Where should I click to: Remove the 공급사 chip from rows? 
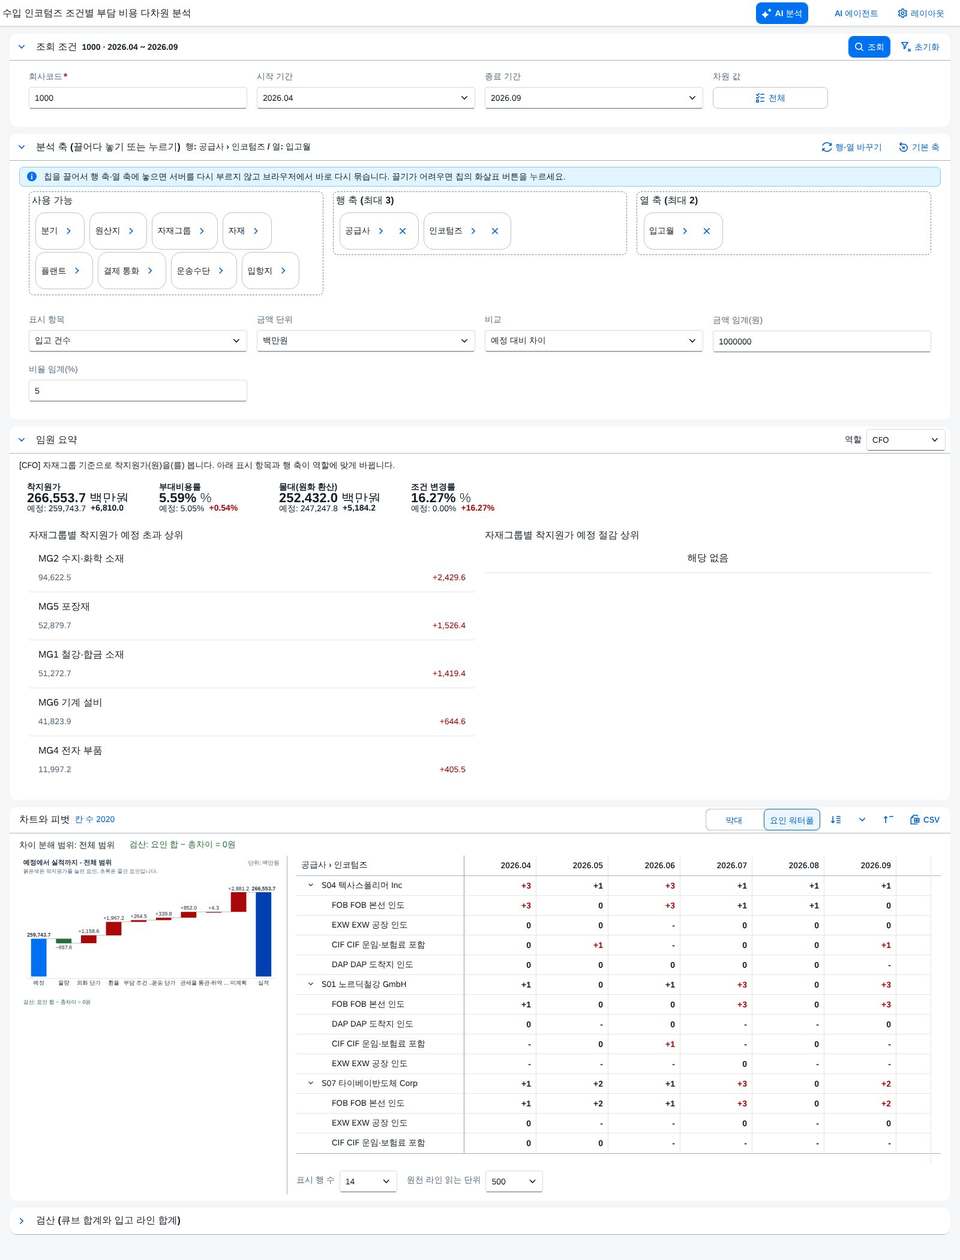pos(403,231)
